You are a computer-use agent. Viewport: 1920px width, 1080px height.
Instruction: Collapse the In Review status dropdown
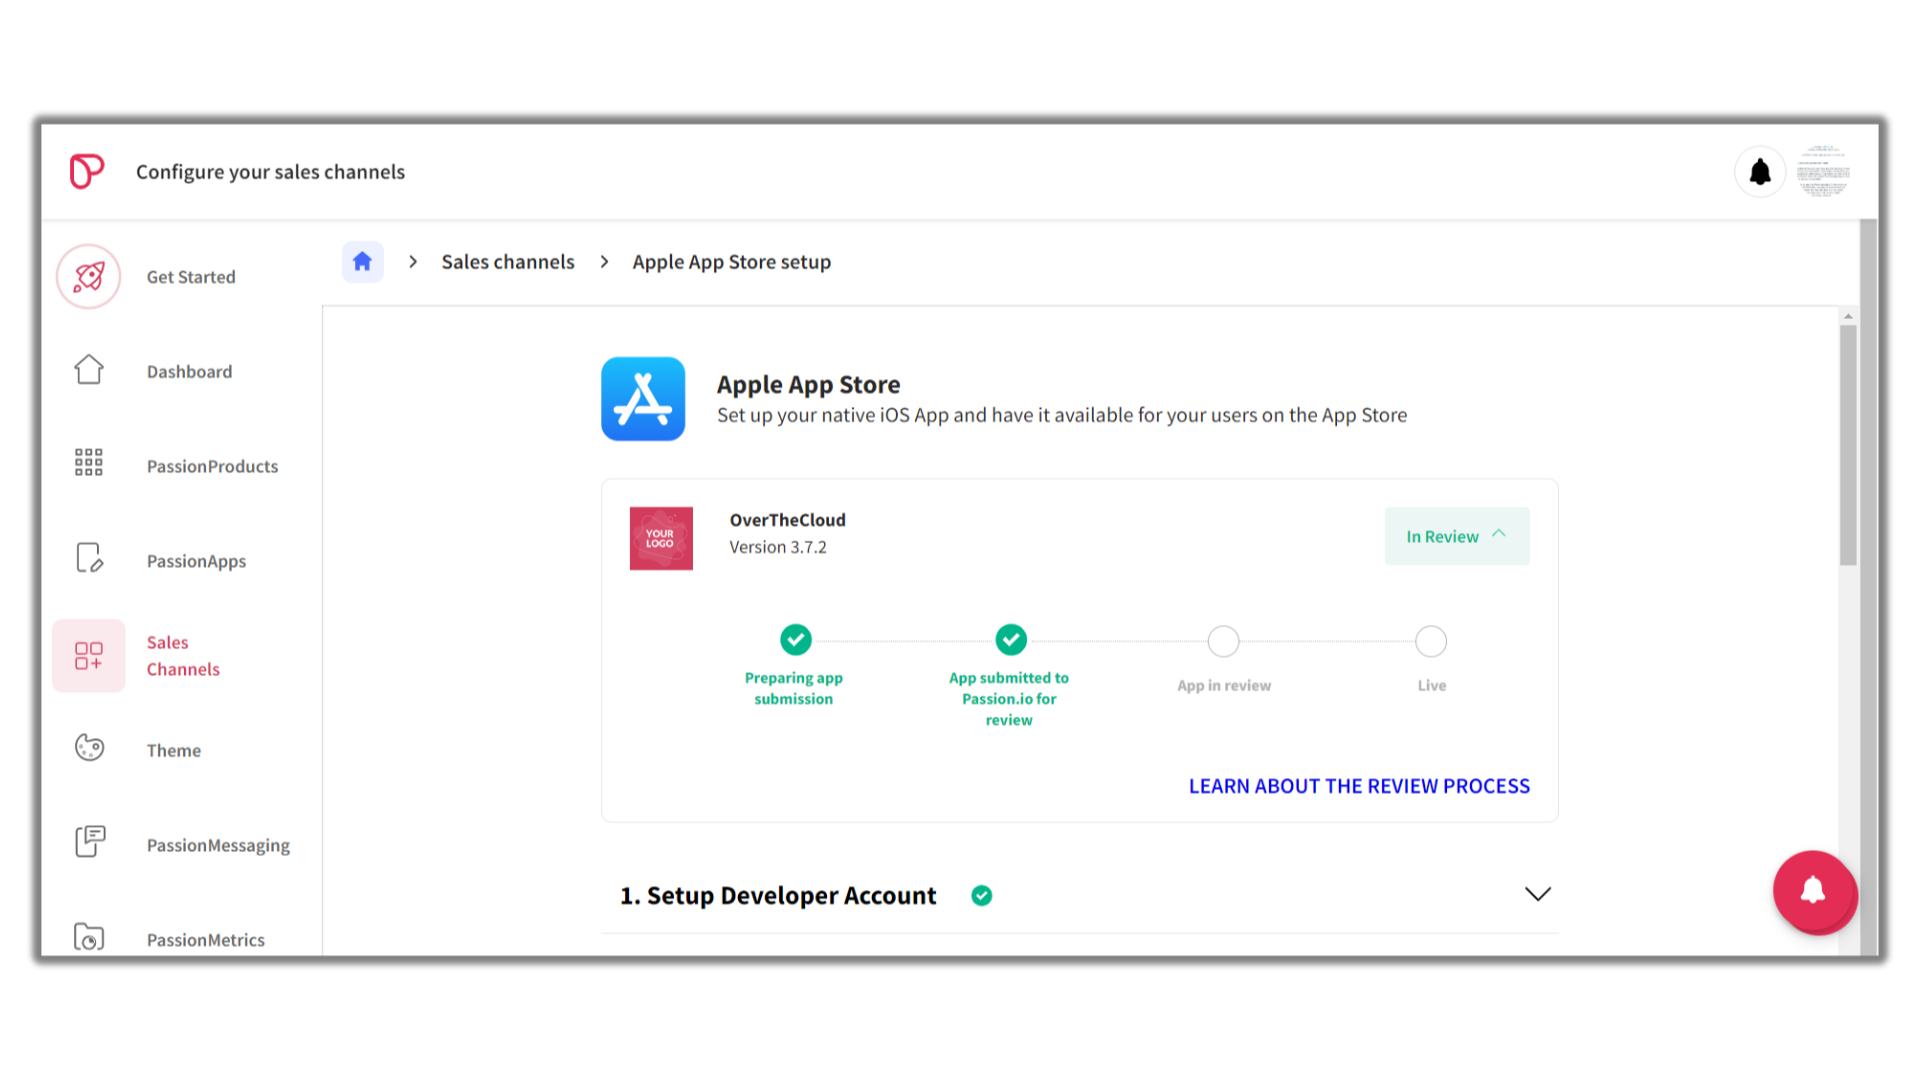click(1457, 536)
